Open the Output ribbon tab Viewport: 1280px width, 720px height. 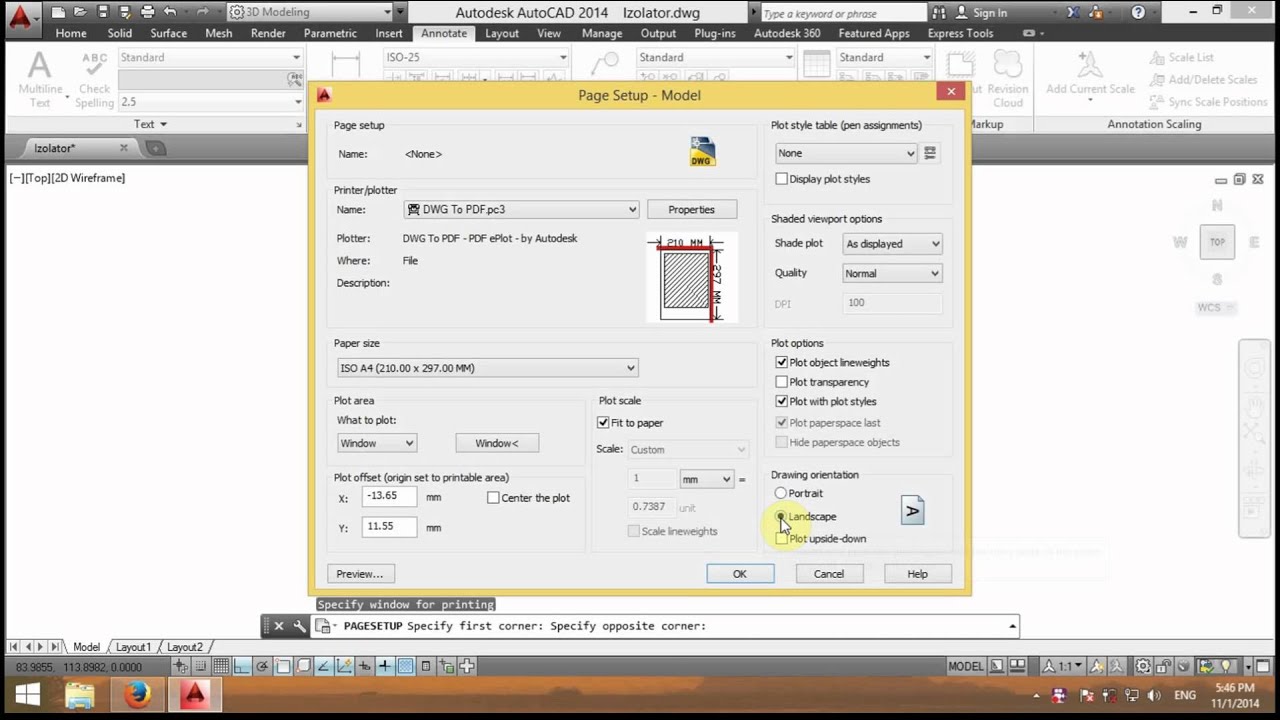(x=658, y=33)
